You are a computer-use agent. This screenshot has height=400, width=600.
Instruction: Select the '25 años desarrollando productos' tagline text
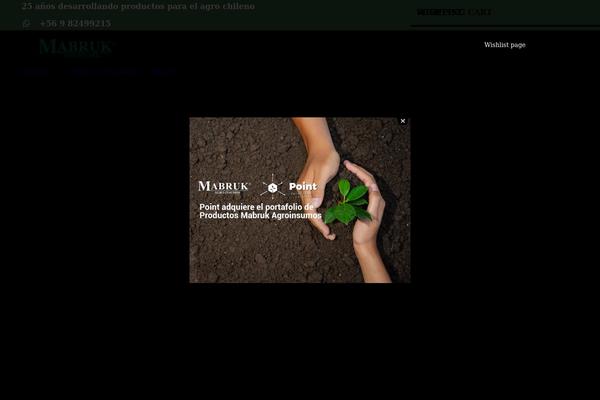(138, 6)
